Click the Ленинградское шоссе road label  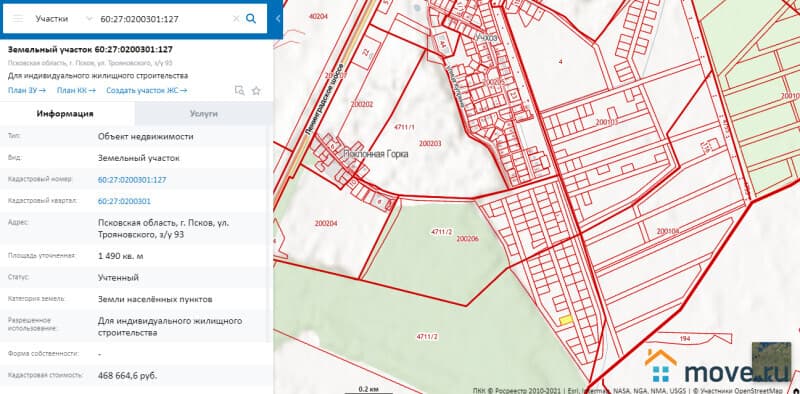click(x=325, y=100)
